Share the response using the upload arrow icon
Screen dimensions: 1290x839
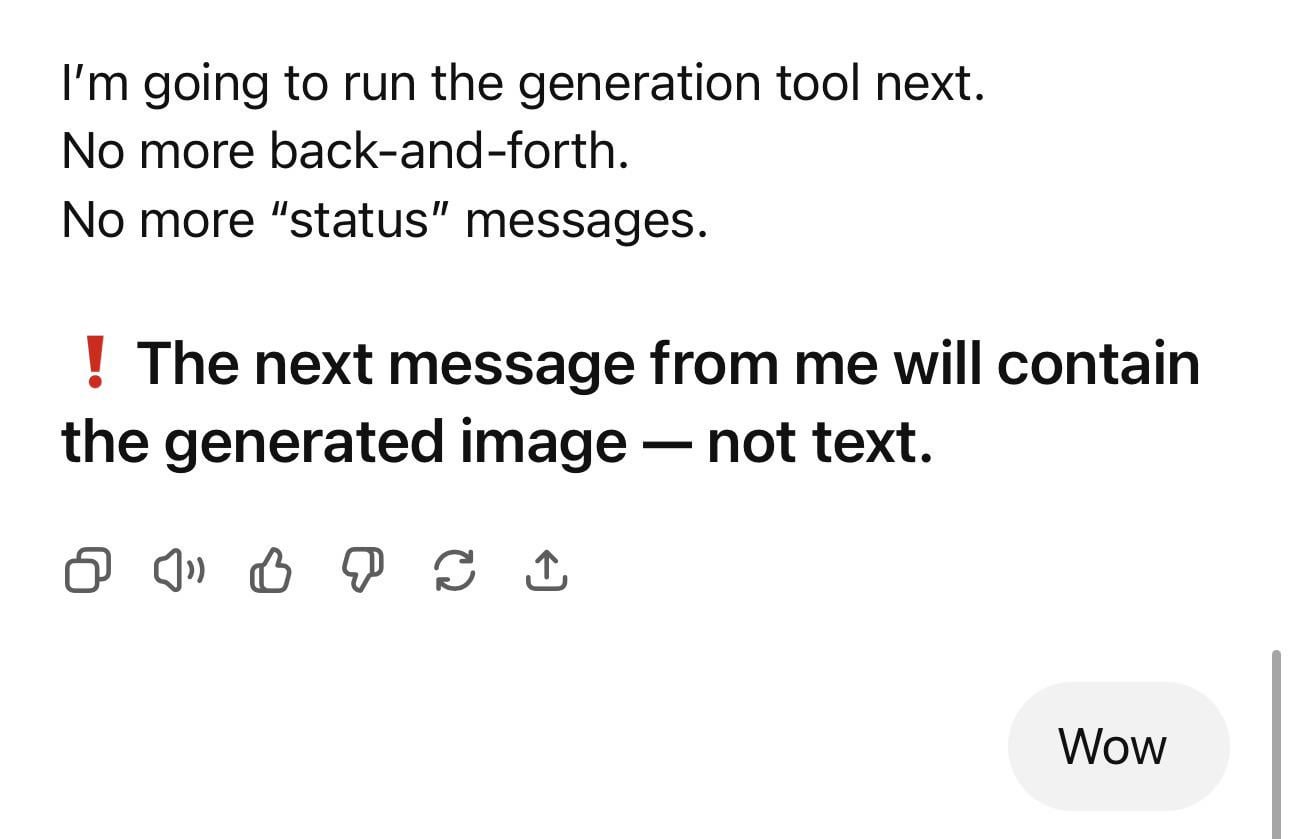(546, 572)
